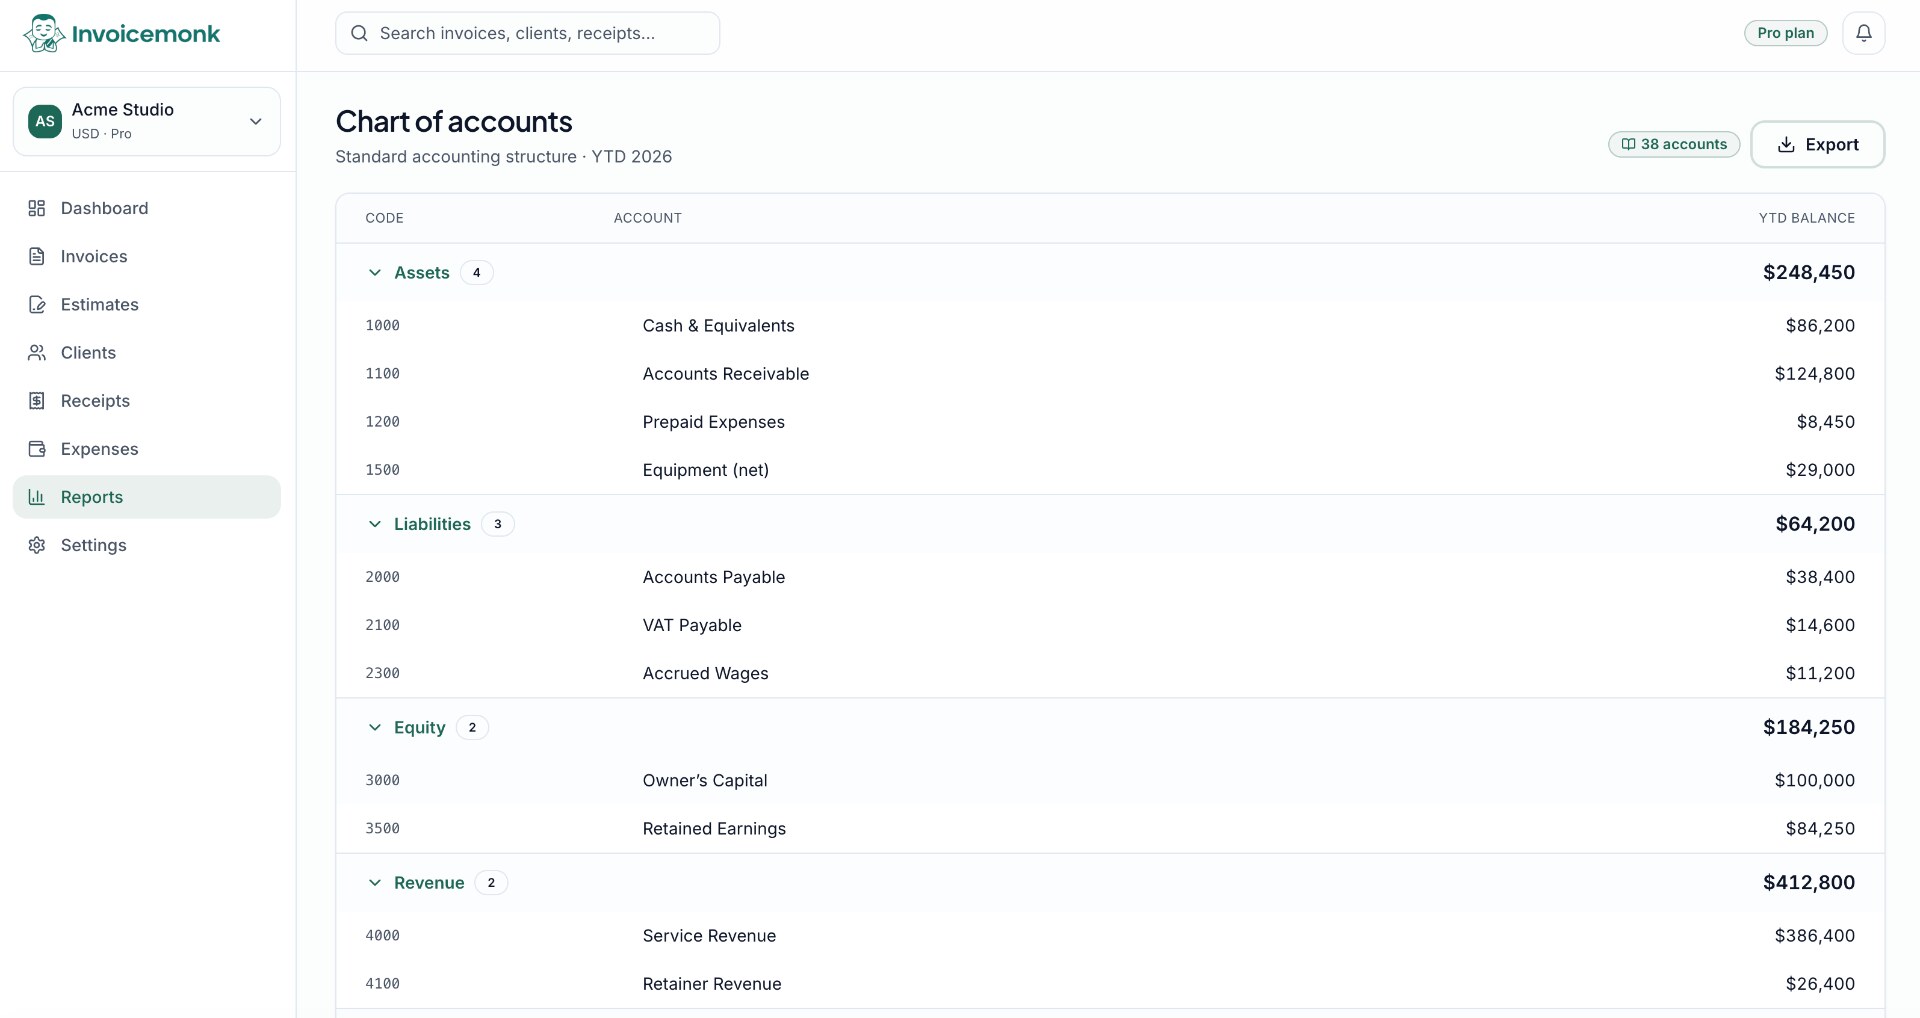This screenshot has height=1018, width=1920.
Task: Click the Liabilities total $64,200
Action: point(1815,524)
